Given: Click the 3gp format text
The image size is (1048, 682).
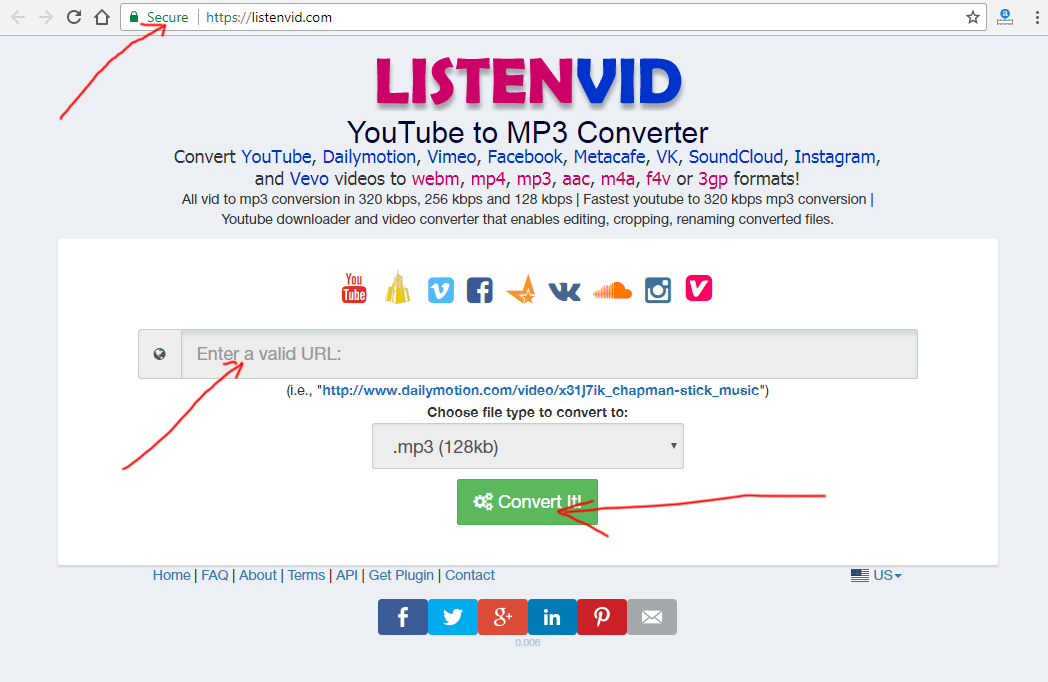Looking at the screenshot, I should pos(712,179).
